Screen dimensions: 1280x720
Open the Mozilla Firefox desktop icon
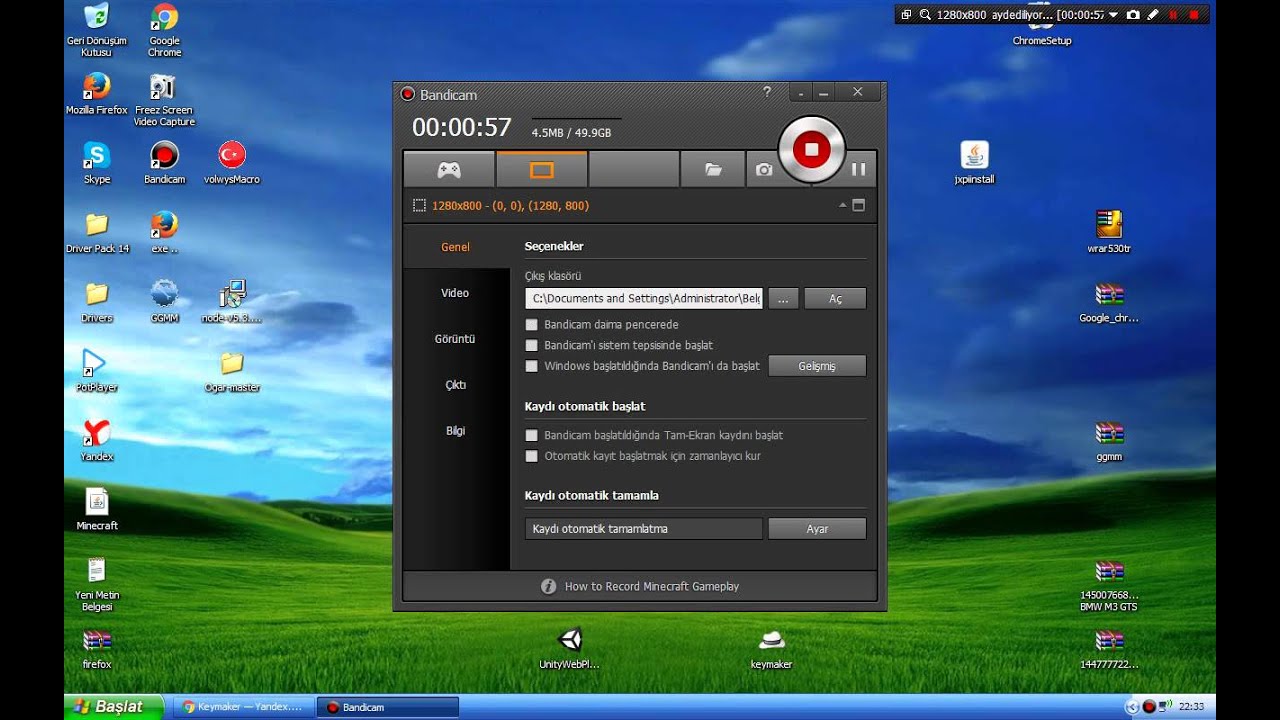pos(97,94)
